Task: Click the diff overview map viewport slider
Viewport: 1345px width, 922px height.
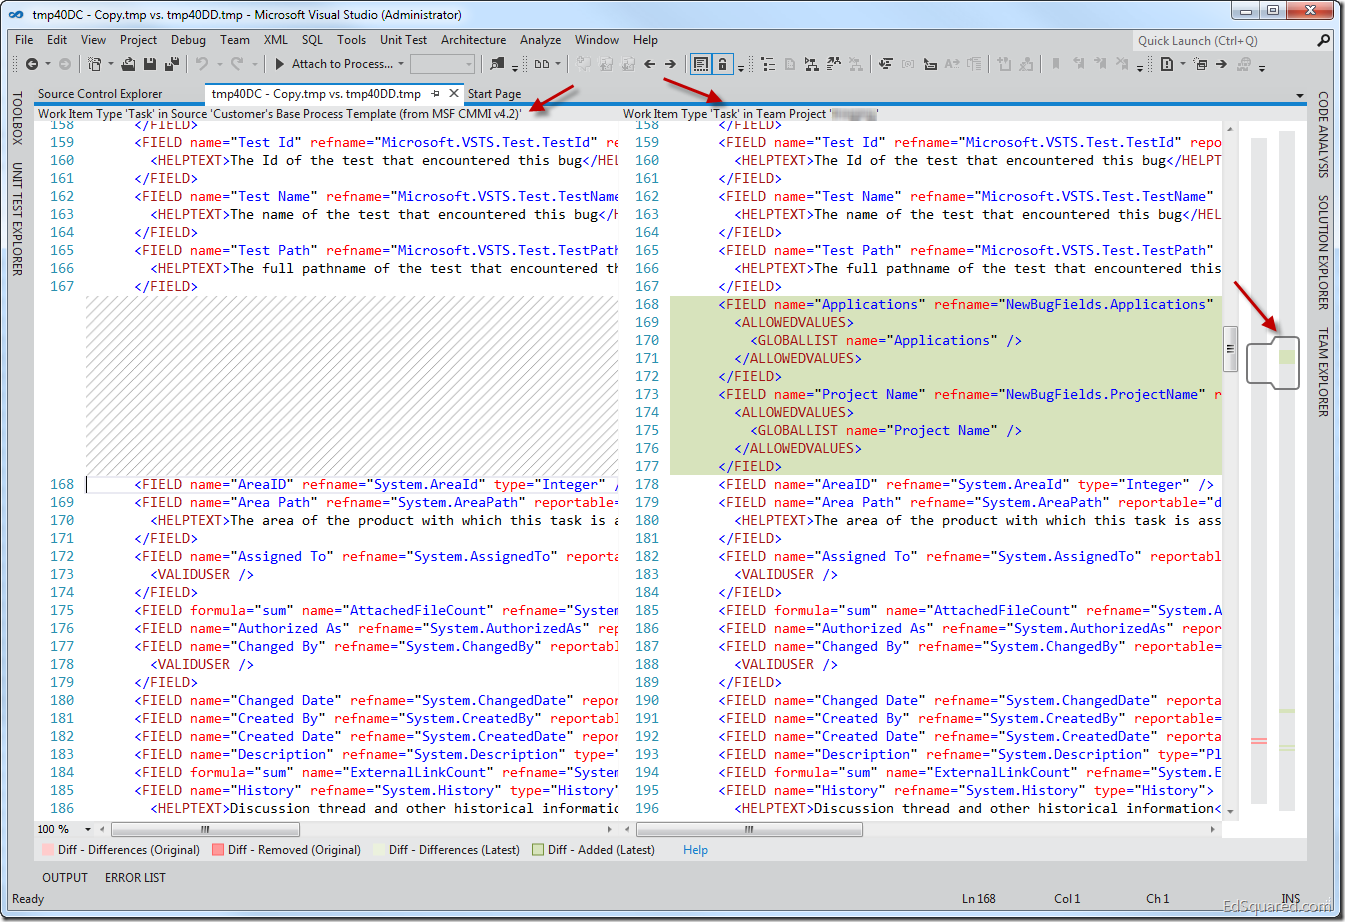Action: point(1272,362)
